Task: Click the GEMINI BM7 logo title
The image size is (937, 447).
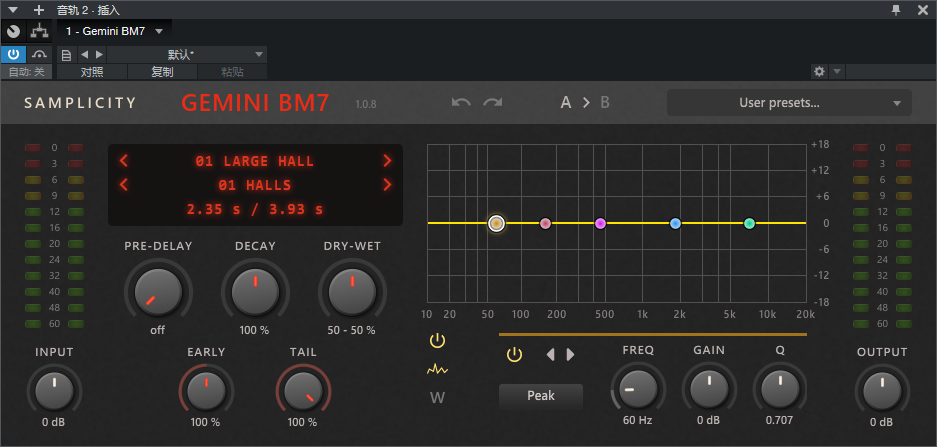Action: click(255, 103)
